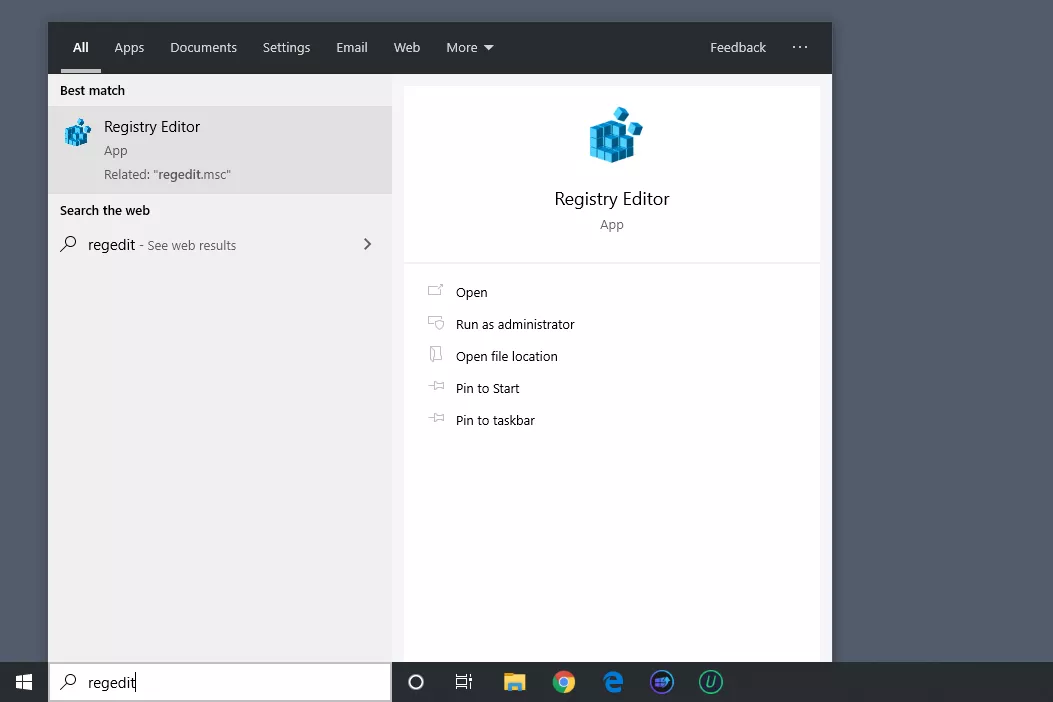Viewport: 1053px width, 702px height.
Task: Click the taskbar search input containing regedit
Action: pyautogui.click(x=220, y=683)
